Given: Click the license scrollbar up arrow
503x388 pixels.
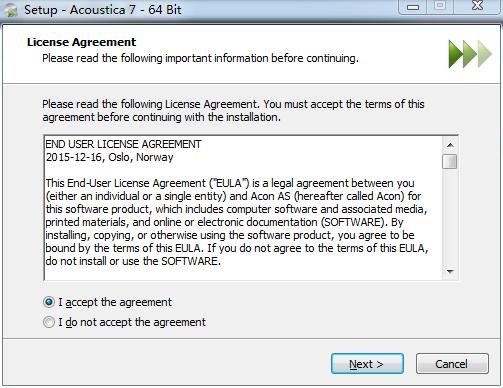Looking at the screenshot, I should click(x=450, y=145).
